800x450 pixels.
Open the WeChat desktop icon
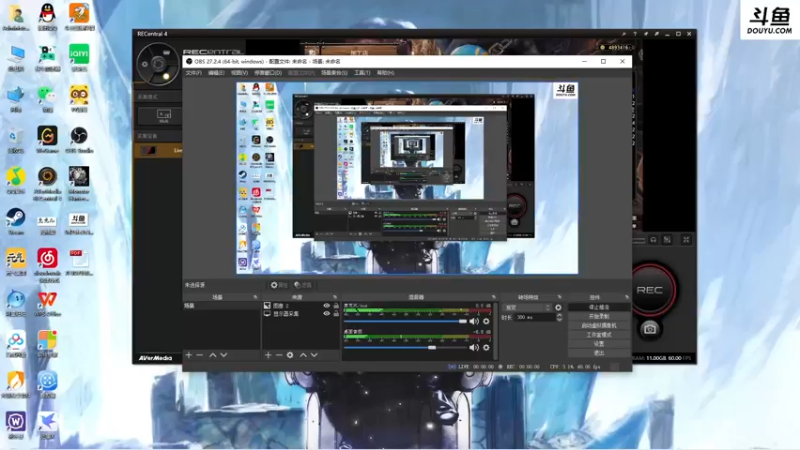pos(47,98)
